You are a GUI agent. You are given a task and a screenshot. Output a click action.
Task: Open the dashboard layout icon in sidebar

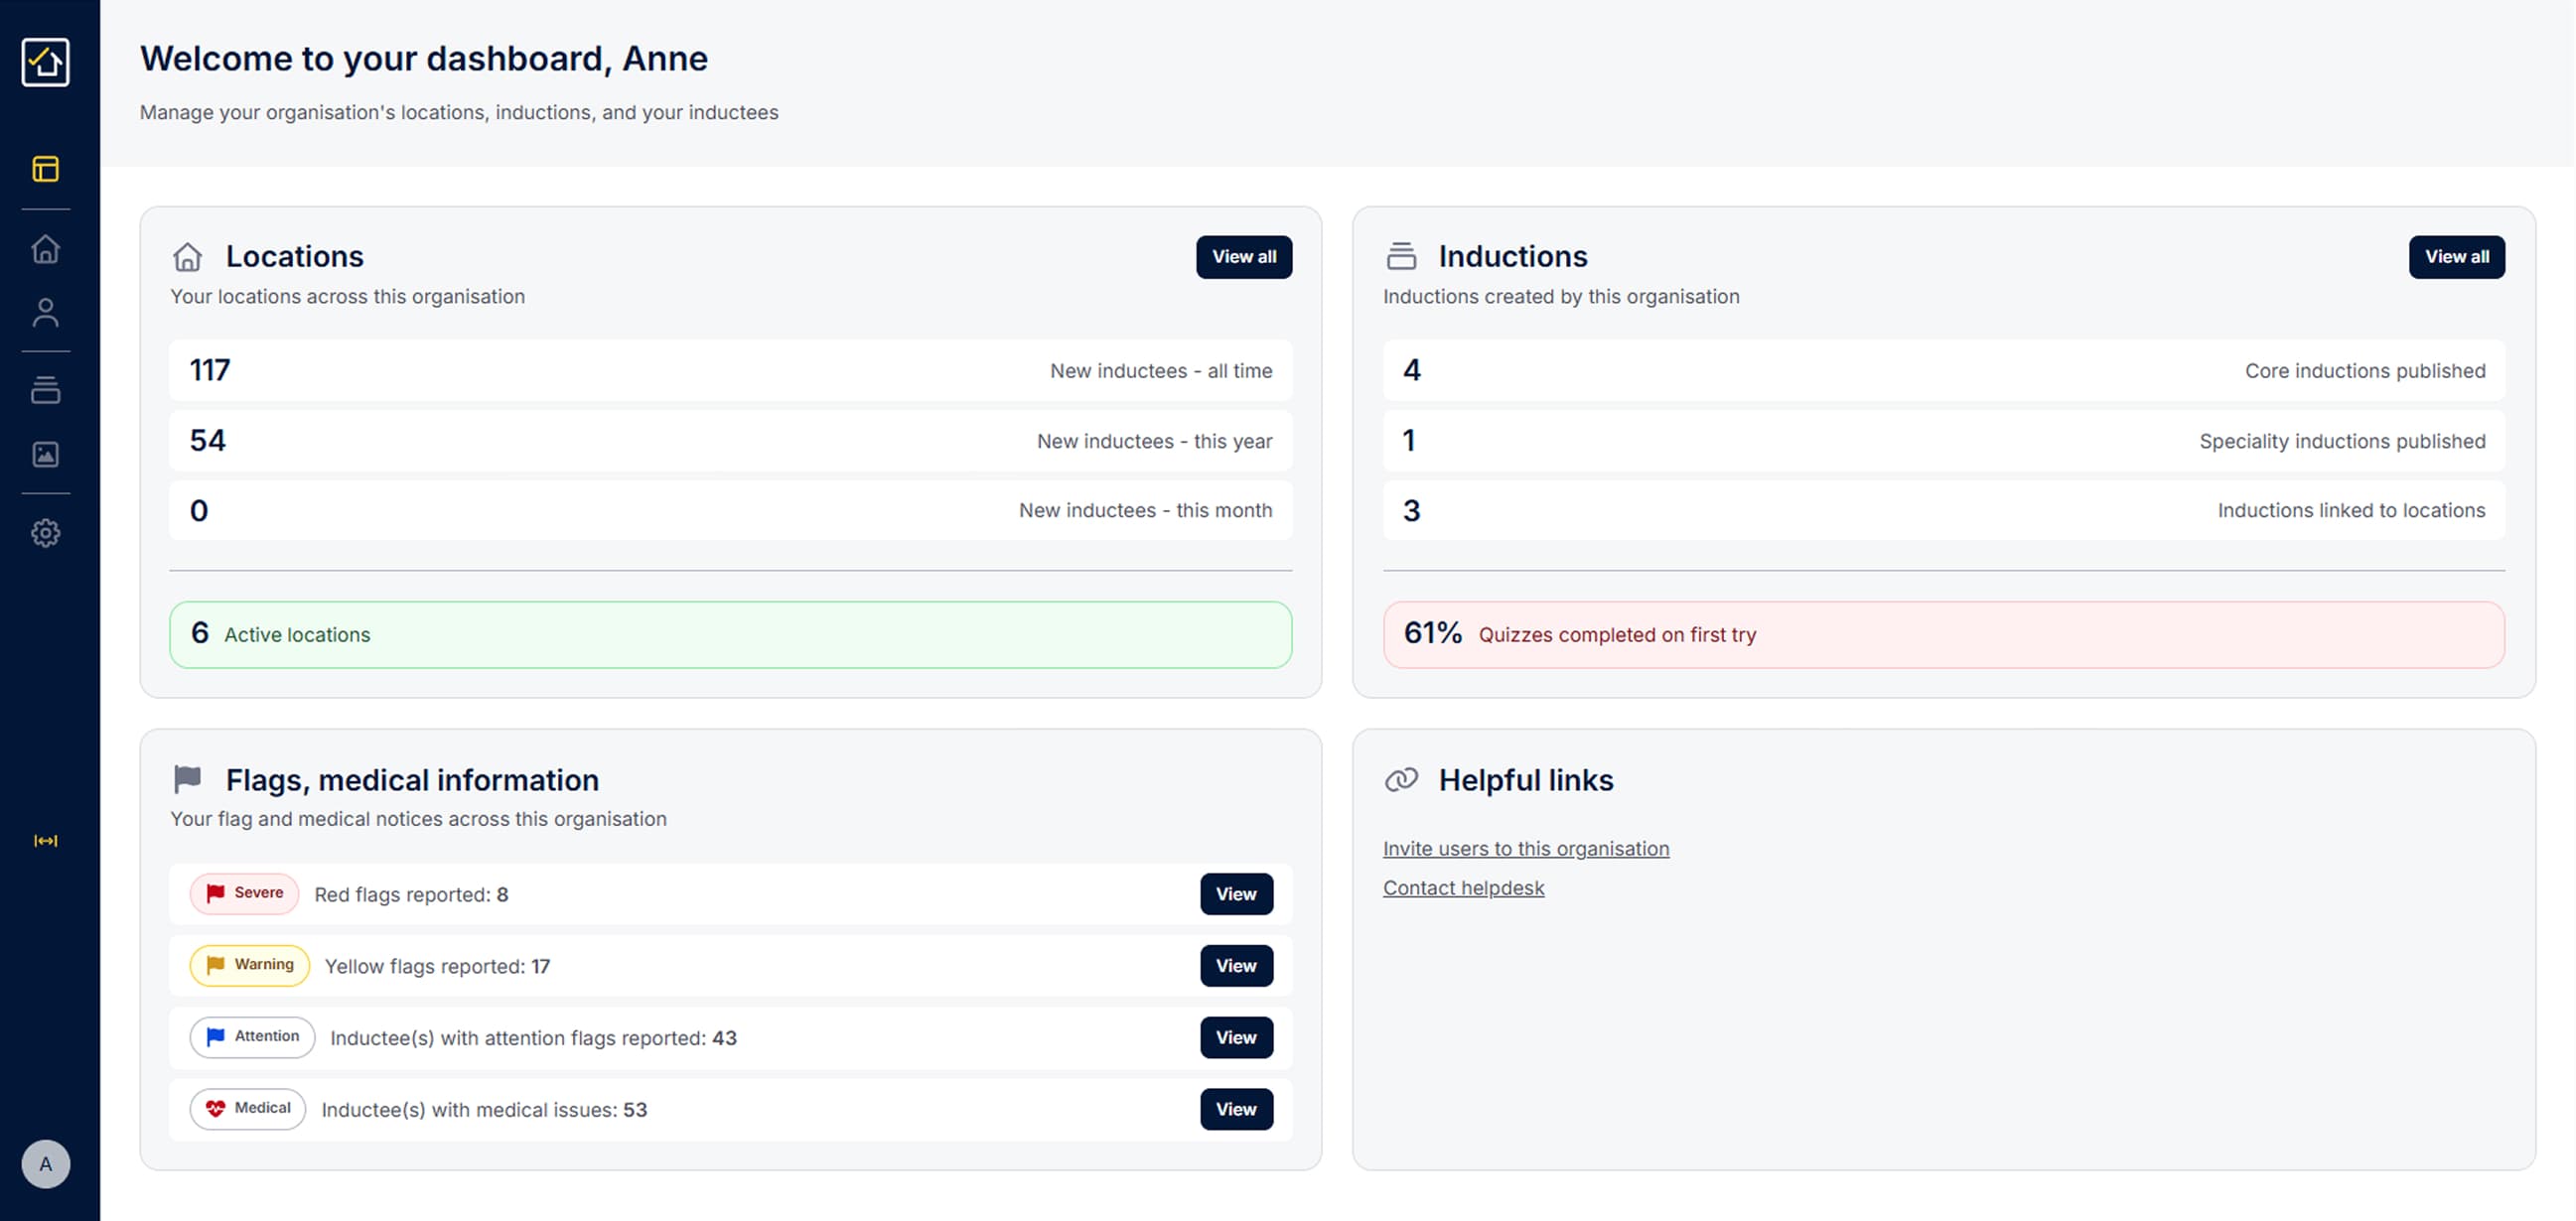45,168
